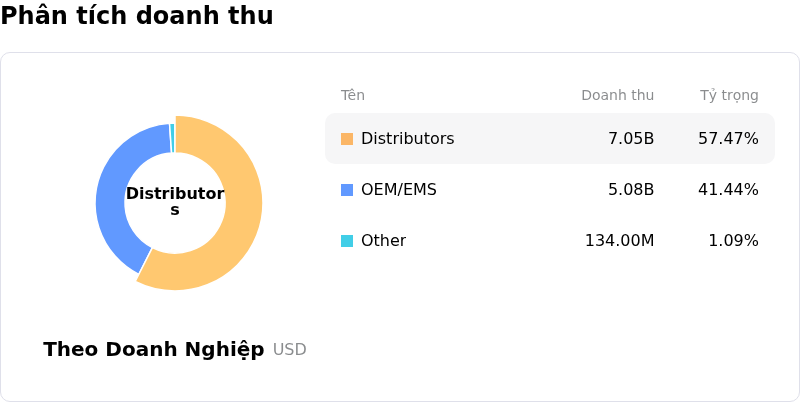The height and width of the screenshot is (402, 800).
Task: Select the Distributors row name
Action: coord(407,139)
